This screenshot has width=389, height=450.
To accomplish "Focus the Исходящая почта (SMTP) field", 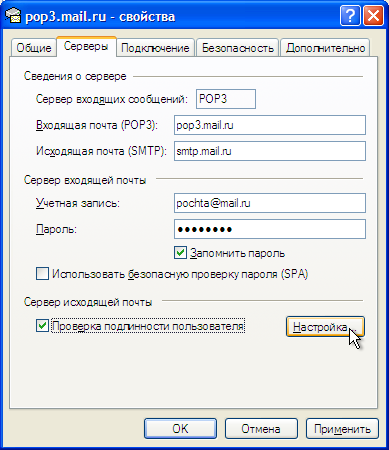I will (x=270, y=151).
